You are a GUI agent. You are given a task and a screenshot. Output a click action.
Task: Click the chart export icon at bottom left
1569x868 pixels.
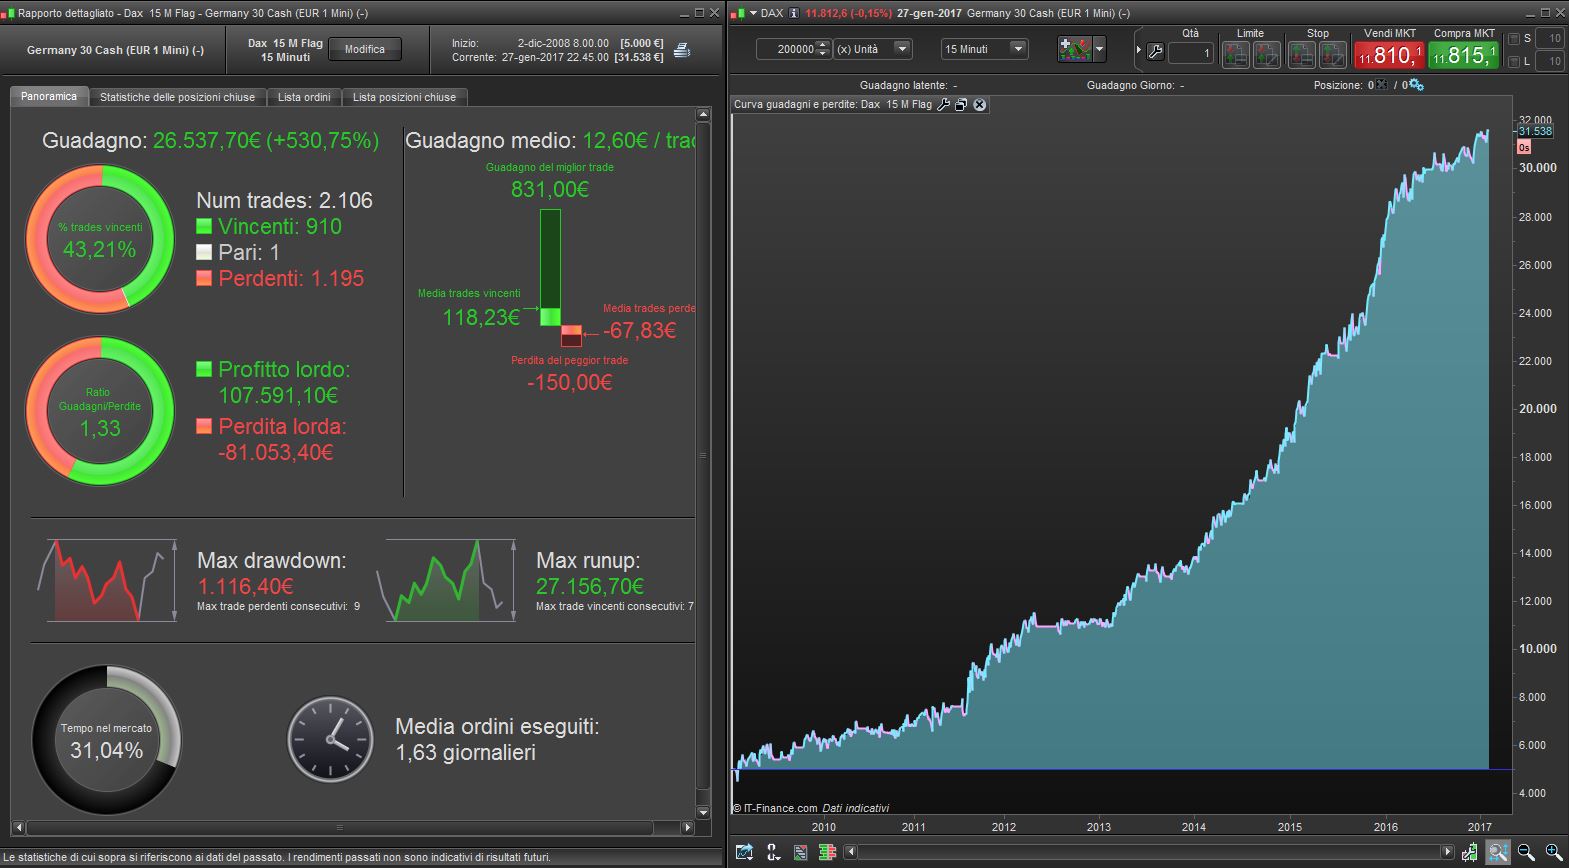coord(744,852)
